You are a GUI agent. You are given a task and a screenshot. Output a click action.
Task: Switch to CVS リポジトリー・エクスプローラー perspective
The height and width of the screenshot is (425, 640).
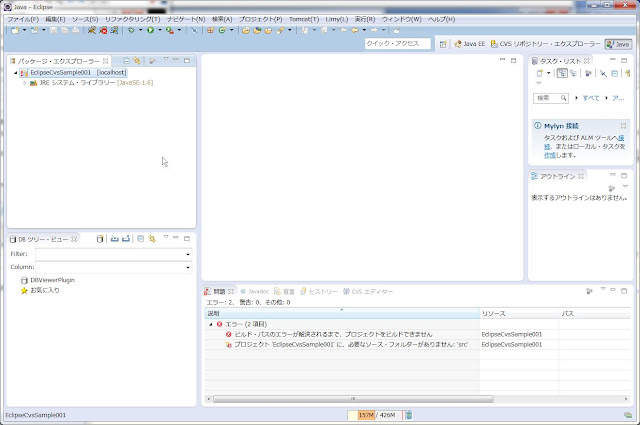tap(545, 44)
